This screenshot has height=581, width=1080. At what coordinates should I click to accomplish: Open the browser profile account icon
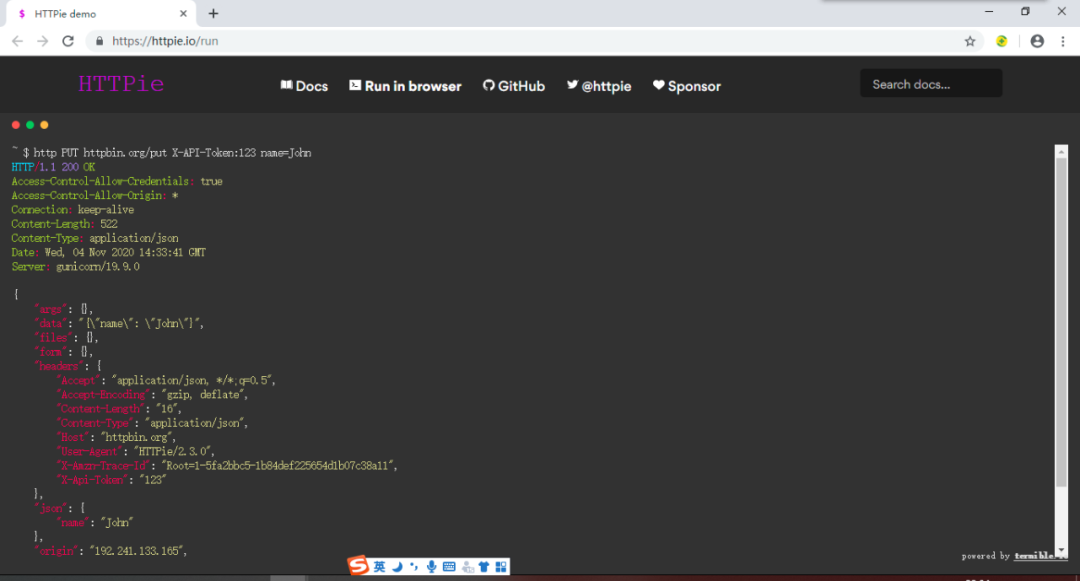click(1037, 41)
